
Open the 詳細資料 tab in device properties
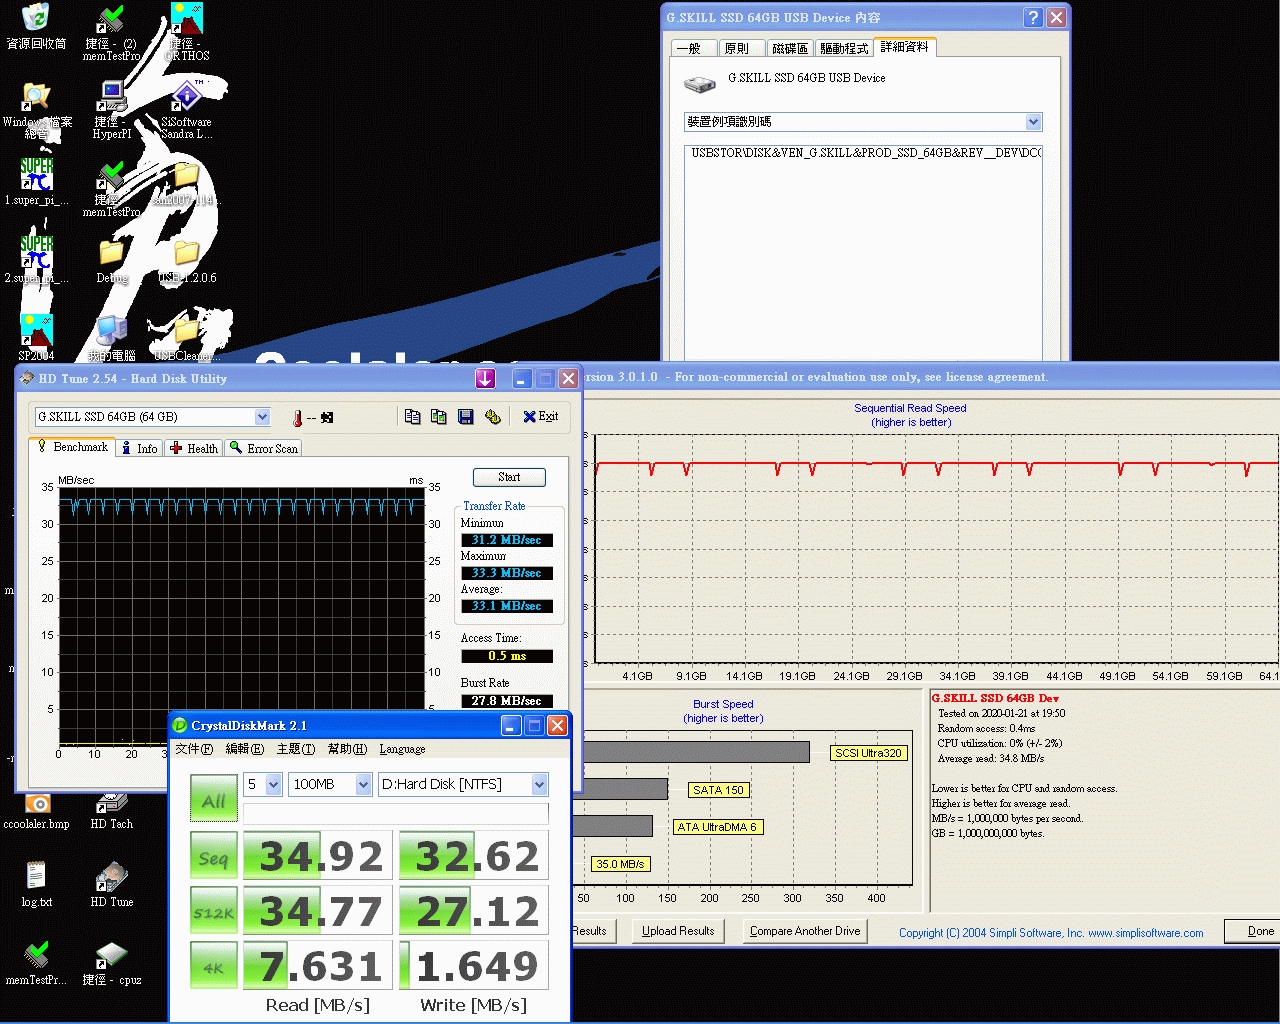pos(905,47)
